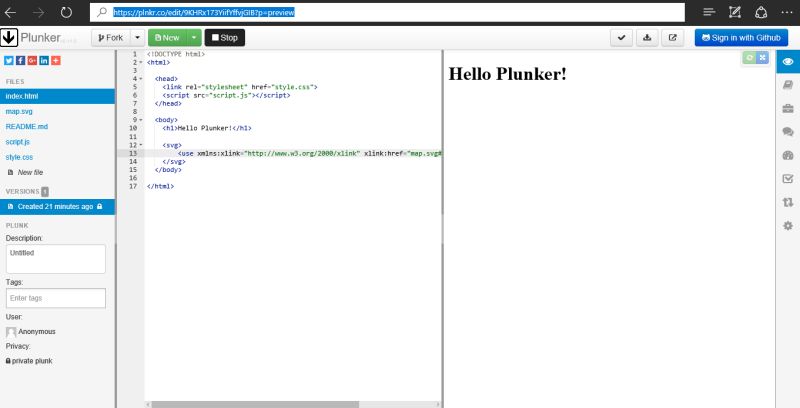
Task: Click the orange plus share icon
Action: 56,60
